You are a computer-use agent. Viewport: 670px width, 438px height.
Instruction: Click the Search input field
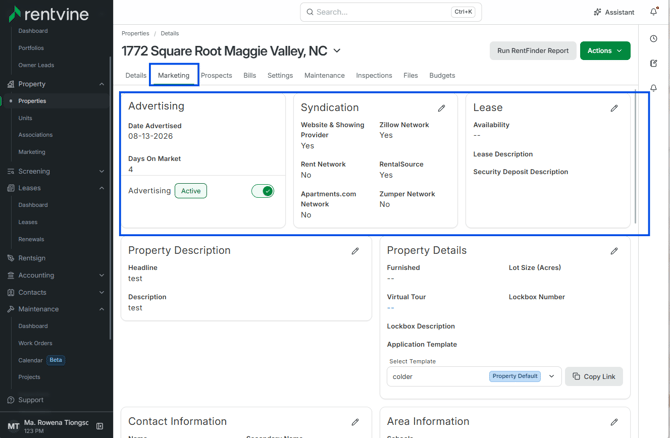click(x=391, y=12)
